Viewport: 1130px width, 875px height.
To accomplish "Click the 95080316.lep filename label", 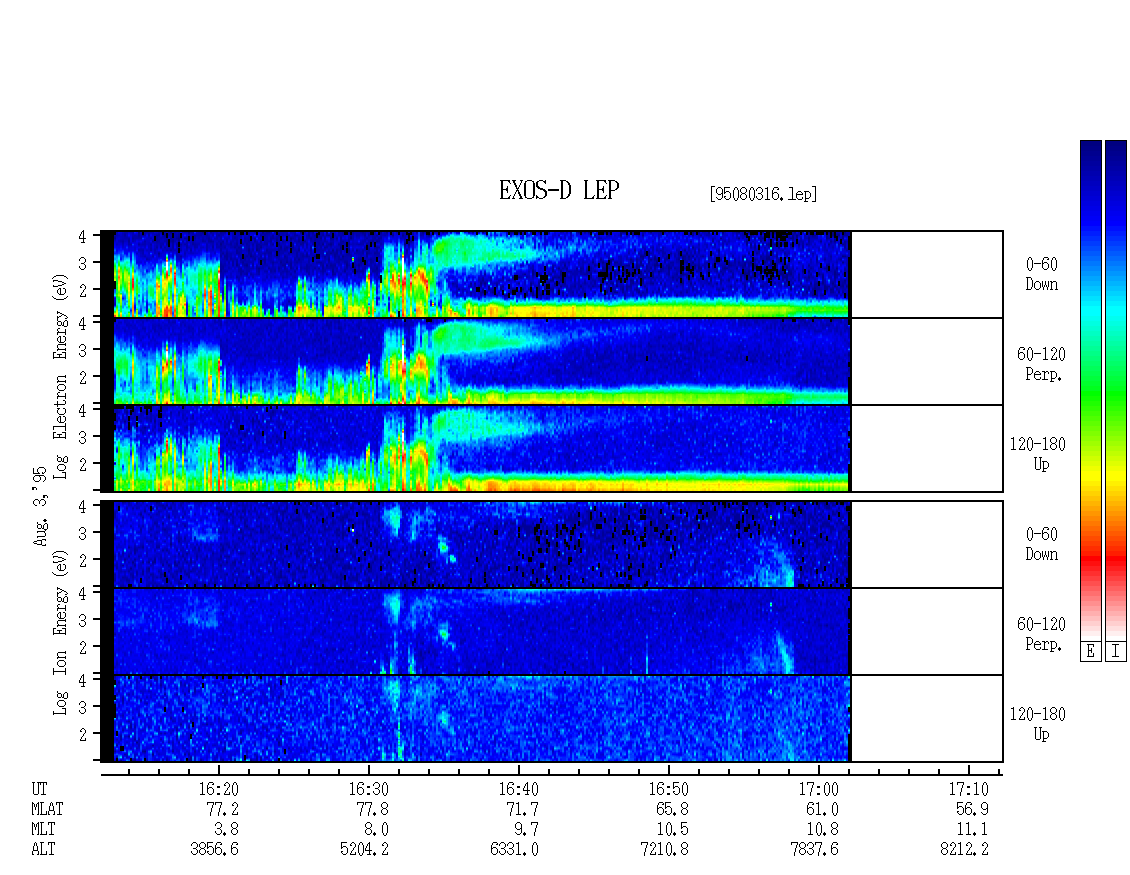I will (763, 194).
